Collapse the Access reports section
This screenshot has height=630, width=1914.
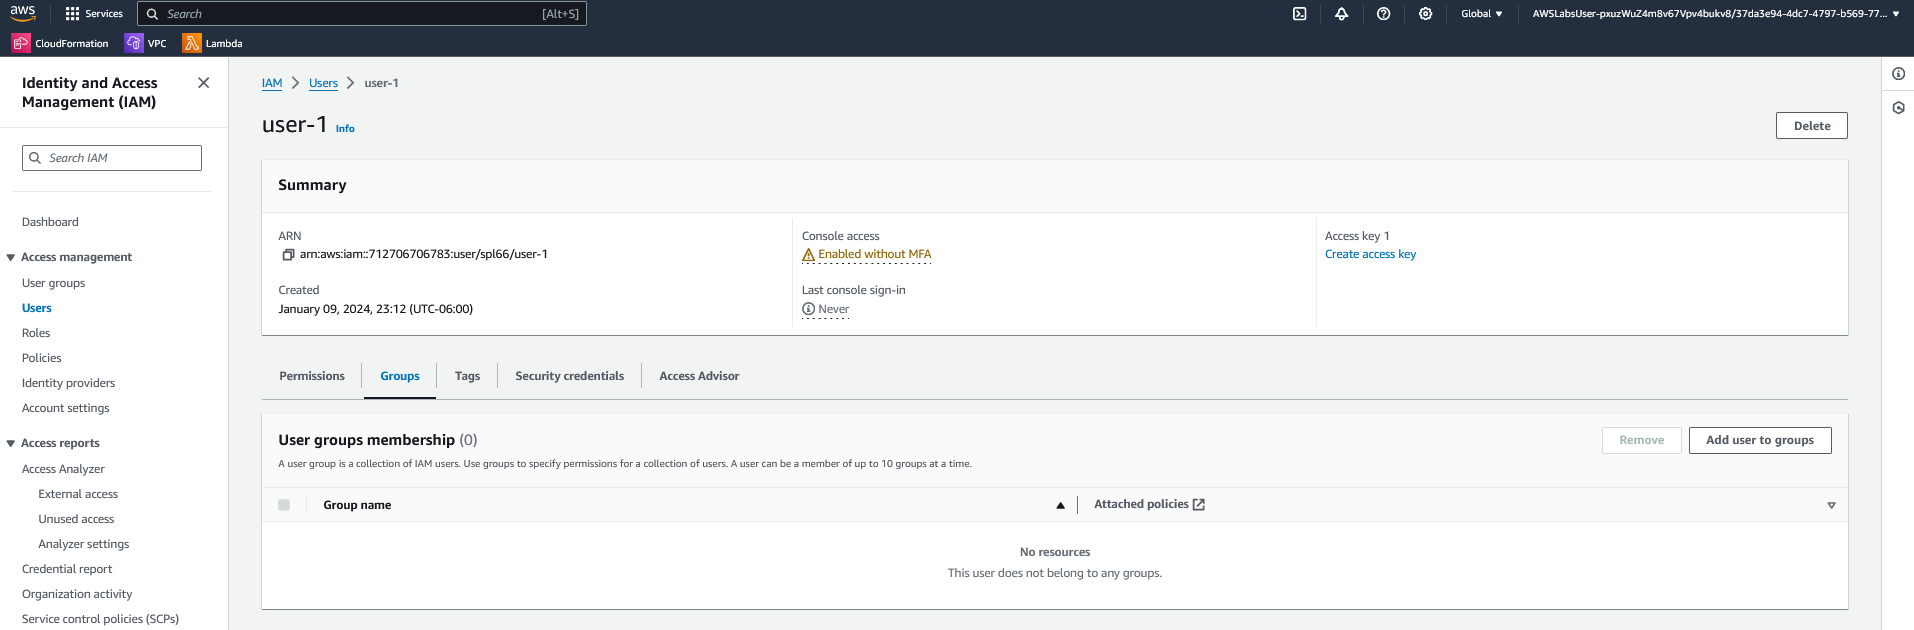(x=11, y=444)
